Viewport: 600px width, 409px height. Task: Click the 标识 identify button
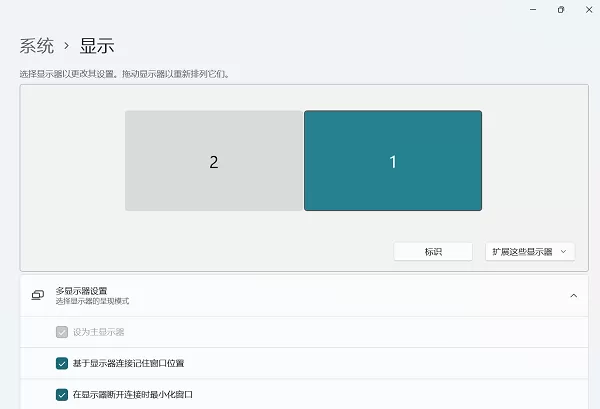[433, 252]
